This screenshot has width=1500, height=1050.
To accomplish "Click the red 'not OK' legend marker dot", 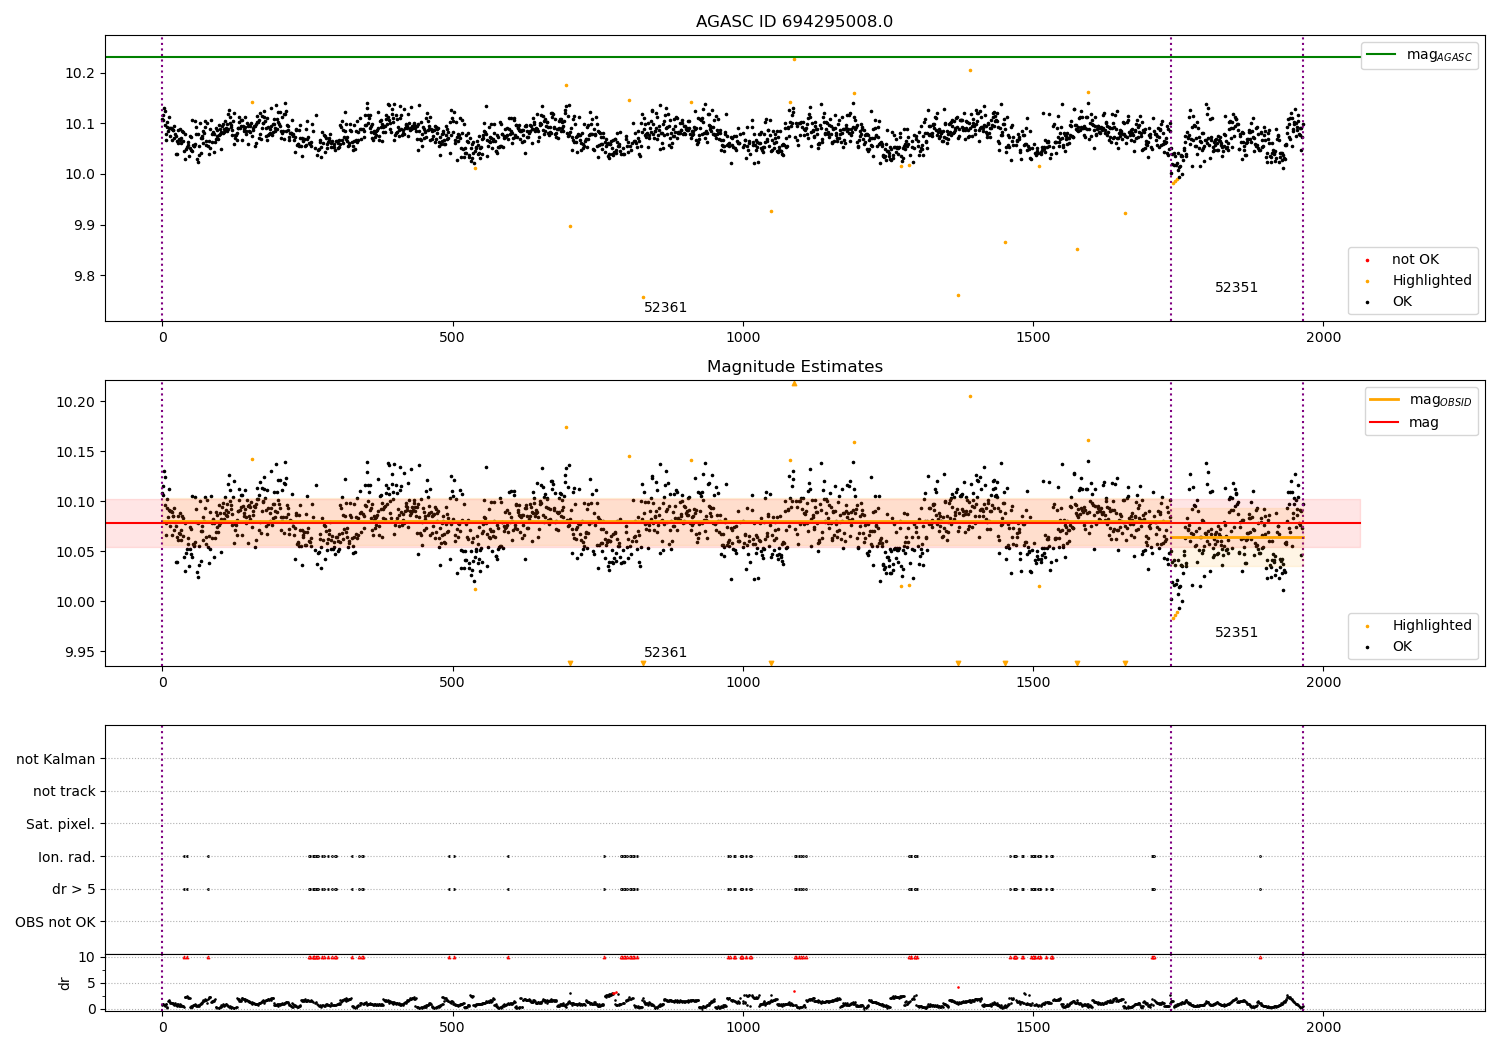I will (x=1367, y=261).
